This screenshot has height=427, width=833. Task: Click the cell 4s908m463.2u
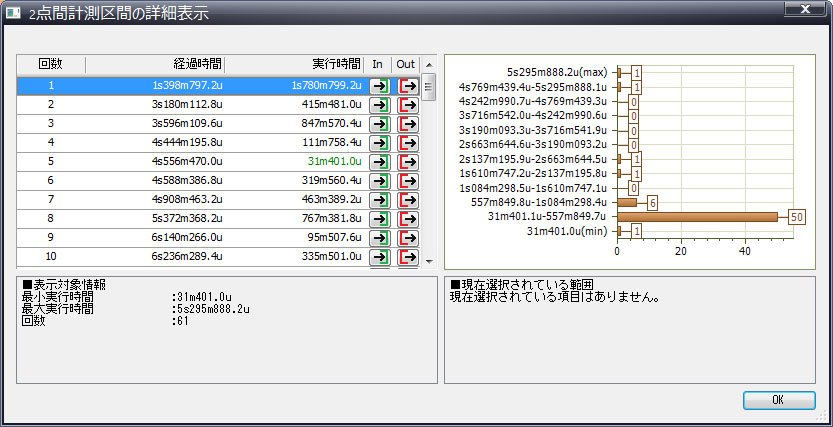[x=187, y=200]
